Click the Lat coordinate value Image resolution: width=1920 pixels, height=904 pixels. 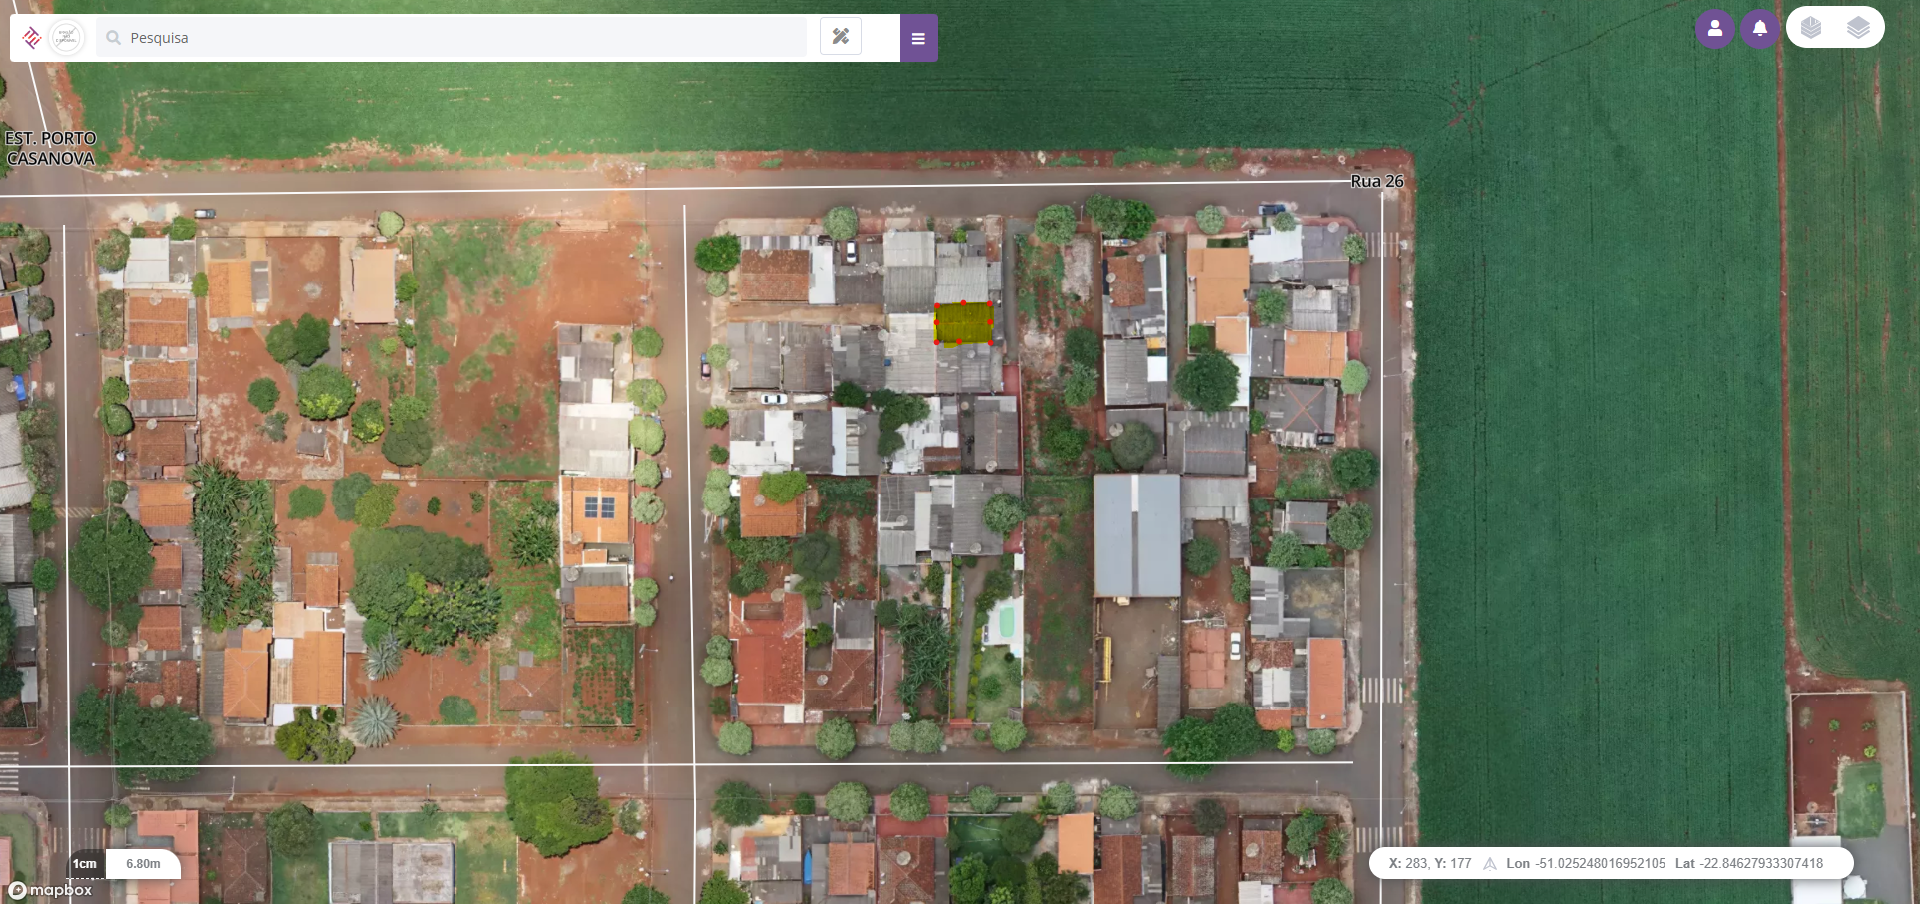click(x=1761, y=863)
